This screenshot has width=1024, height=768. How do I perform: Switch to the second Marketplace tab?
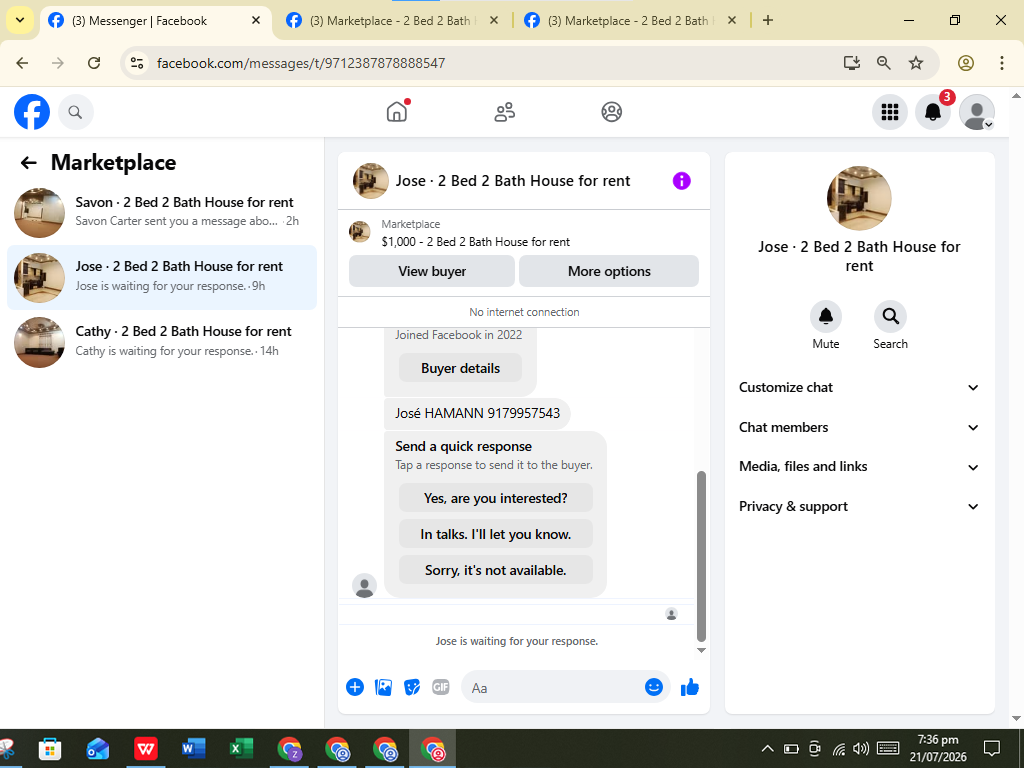pyautogui.click(x=393, y=21)
